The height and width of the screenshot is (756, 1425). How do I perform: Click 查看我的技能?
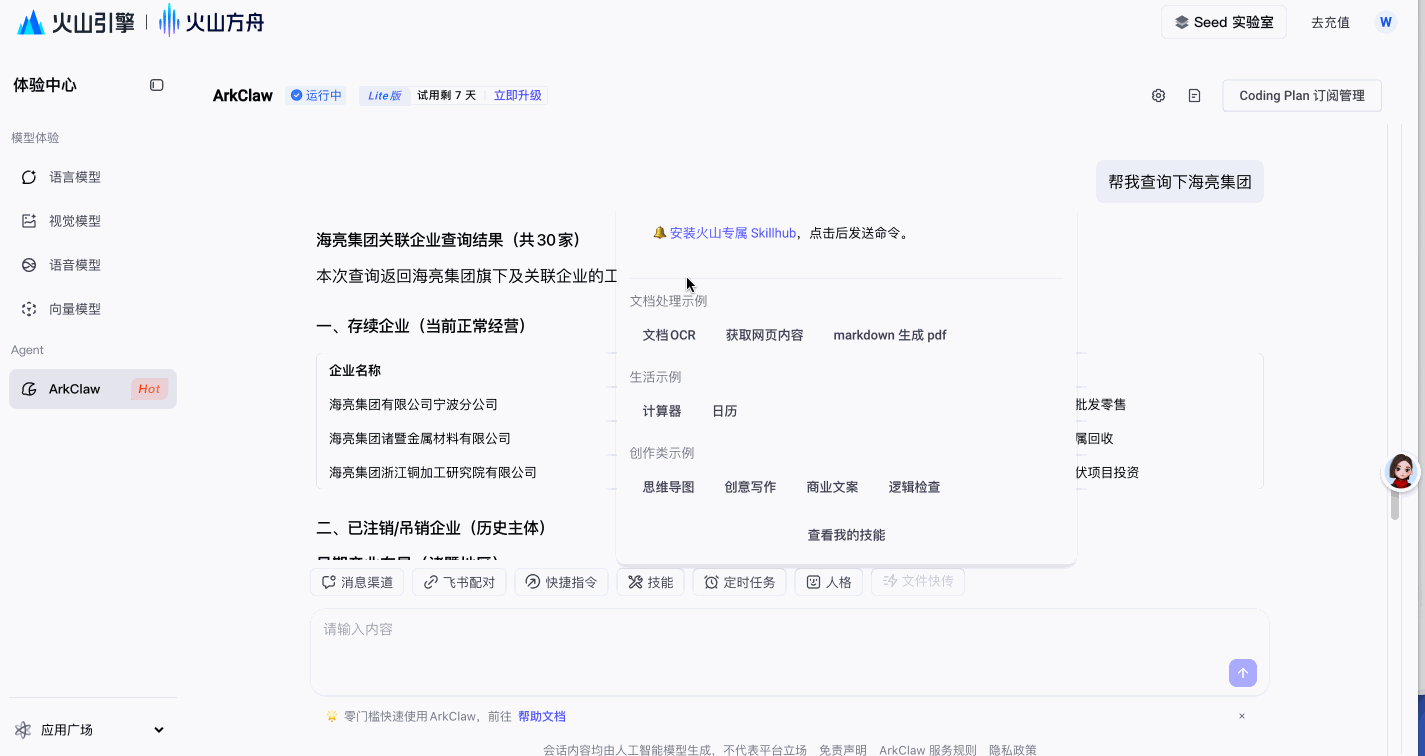846,535
